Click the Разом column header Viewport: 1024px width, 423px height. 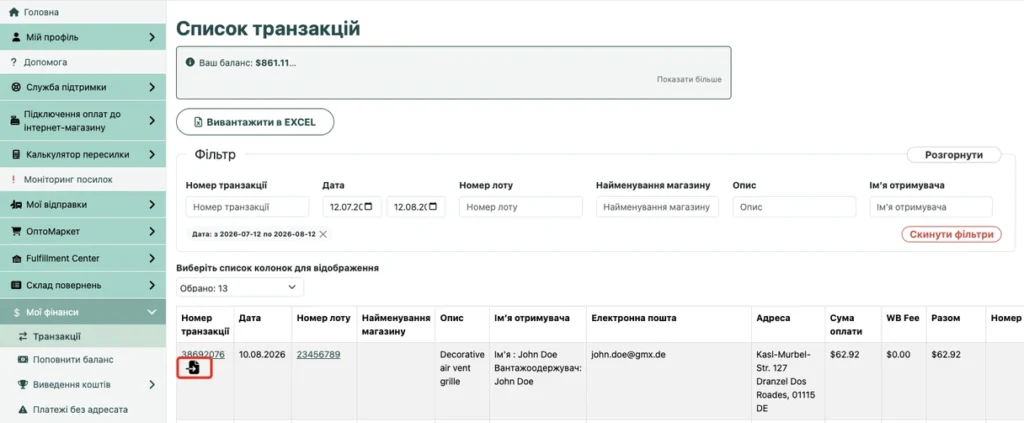pos(955,324)
